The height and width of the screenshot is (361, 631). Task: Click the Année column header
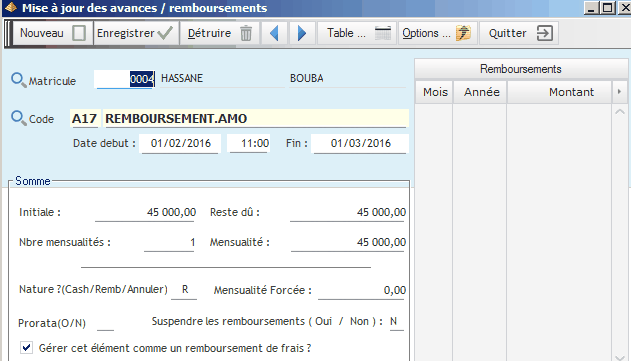(480, 92)
